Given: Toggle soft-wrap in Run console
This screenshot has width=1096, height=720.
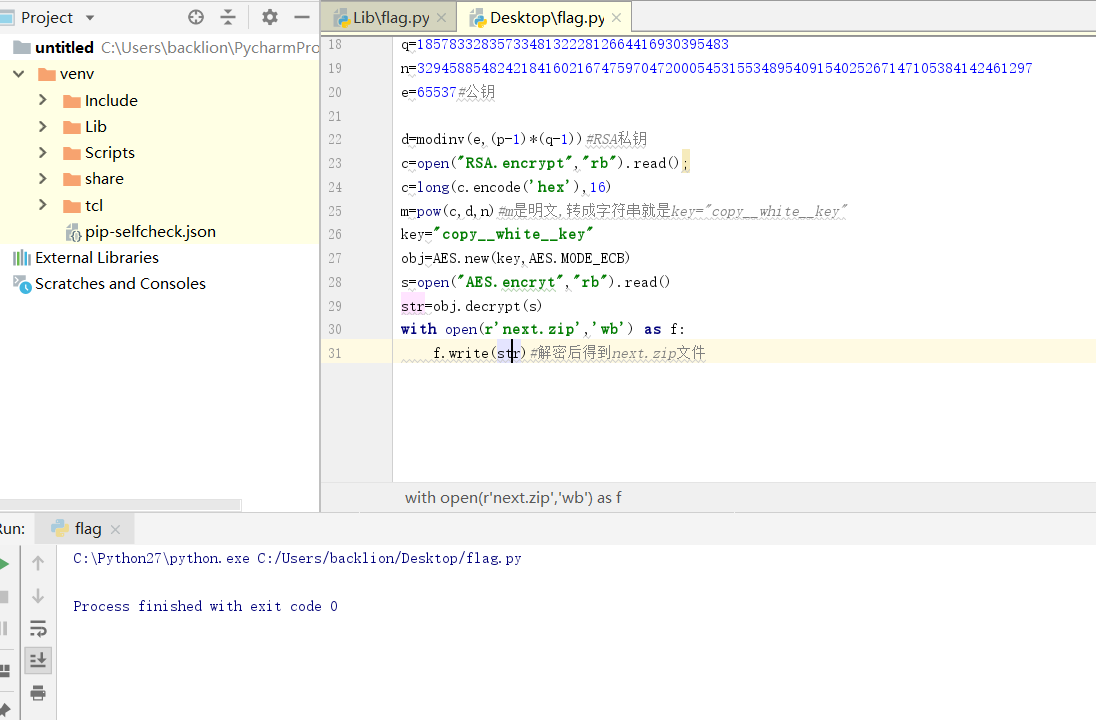Looking at the screenshot, I should 38,628.
